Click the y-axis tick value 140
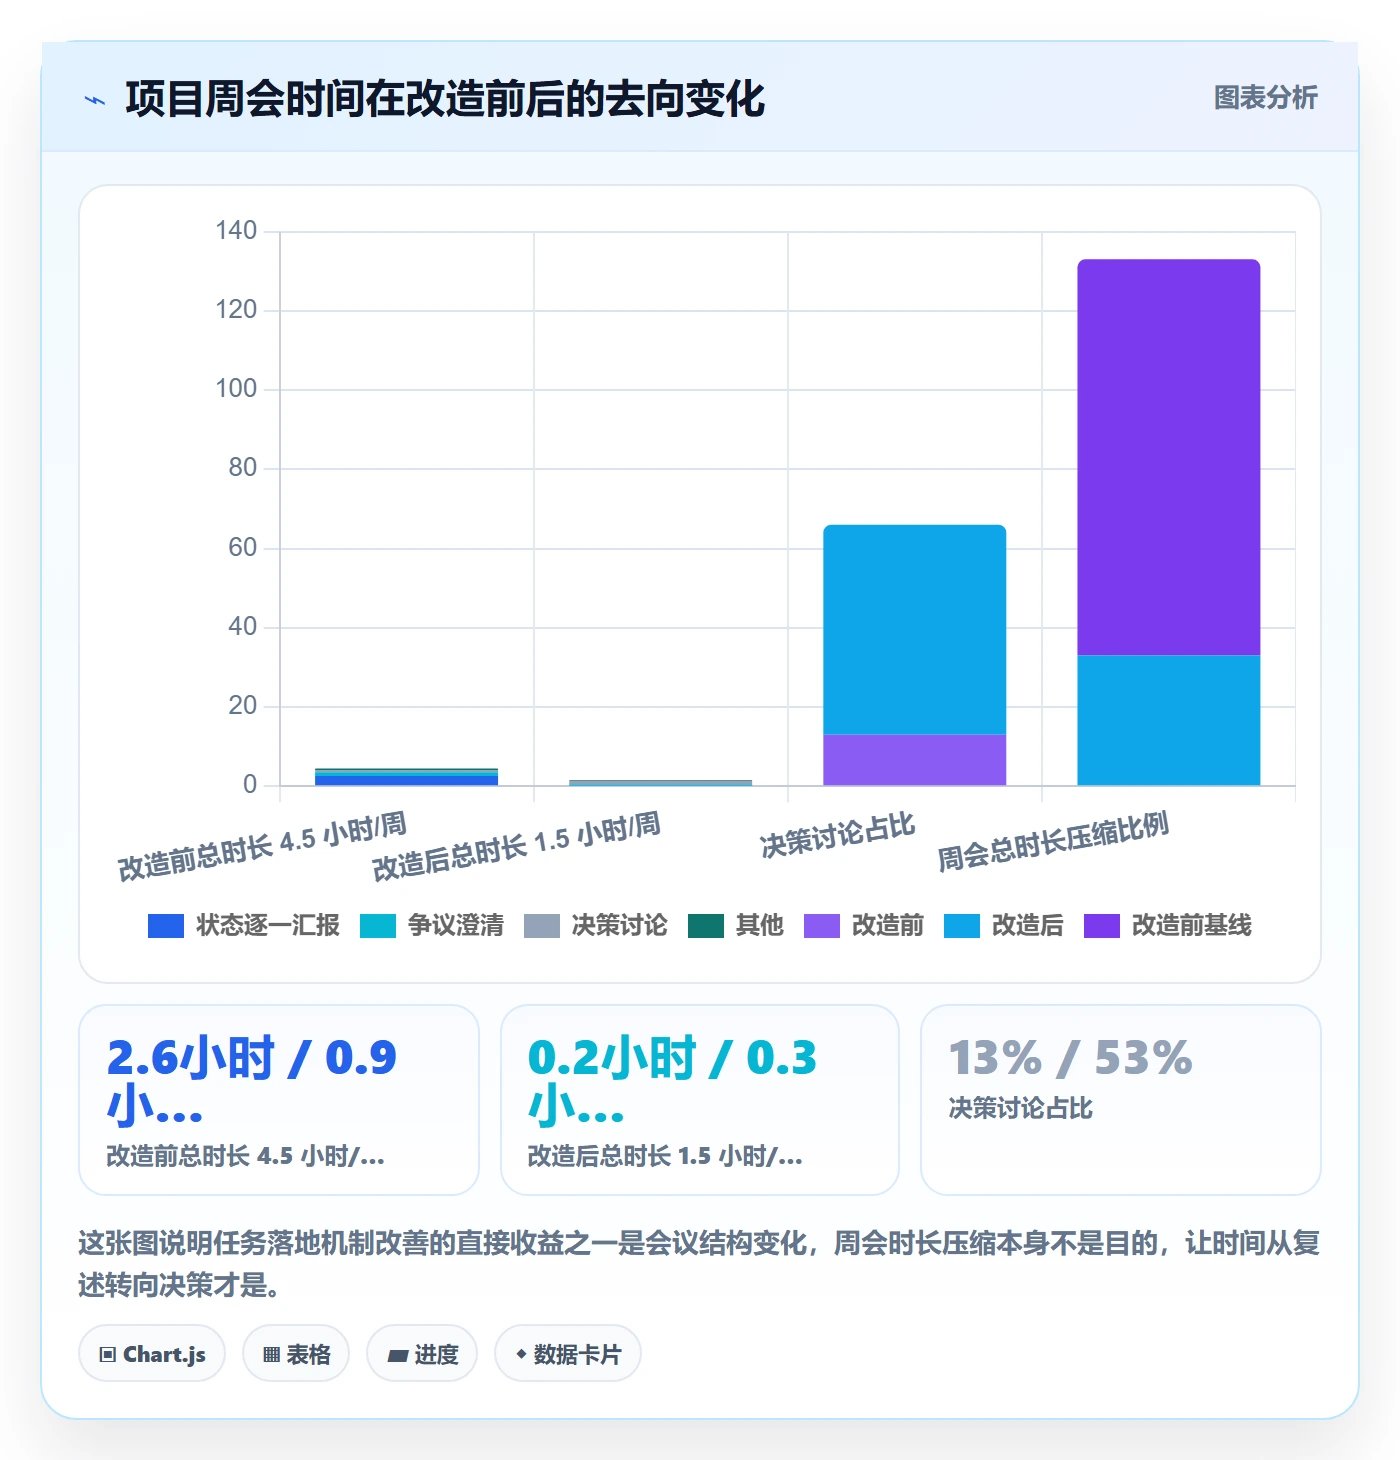This screenshot has width=1400, height=1460. (236, 231)
